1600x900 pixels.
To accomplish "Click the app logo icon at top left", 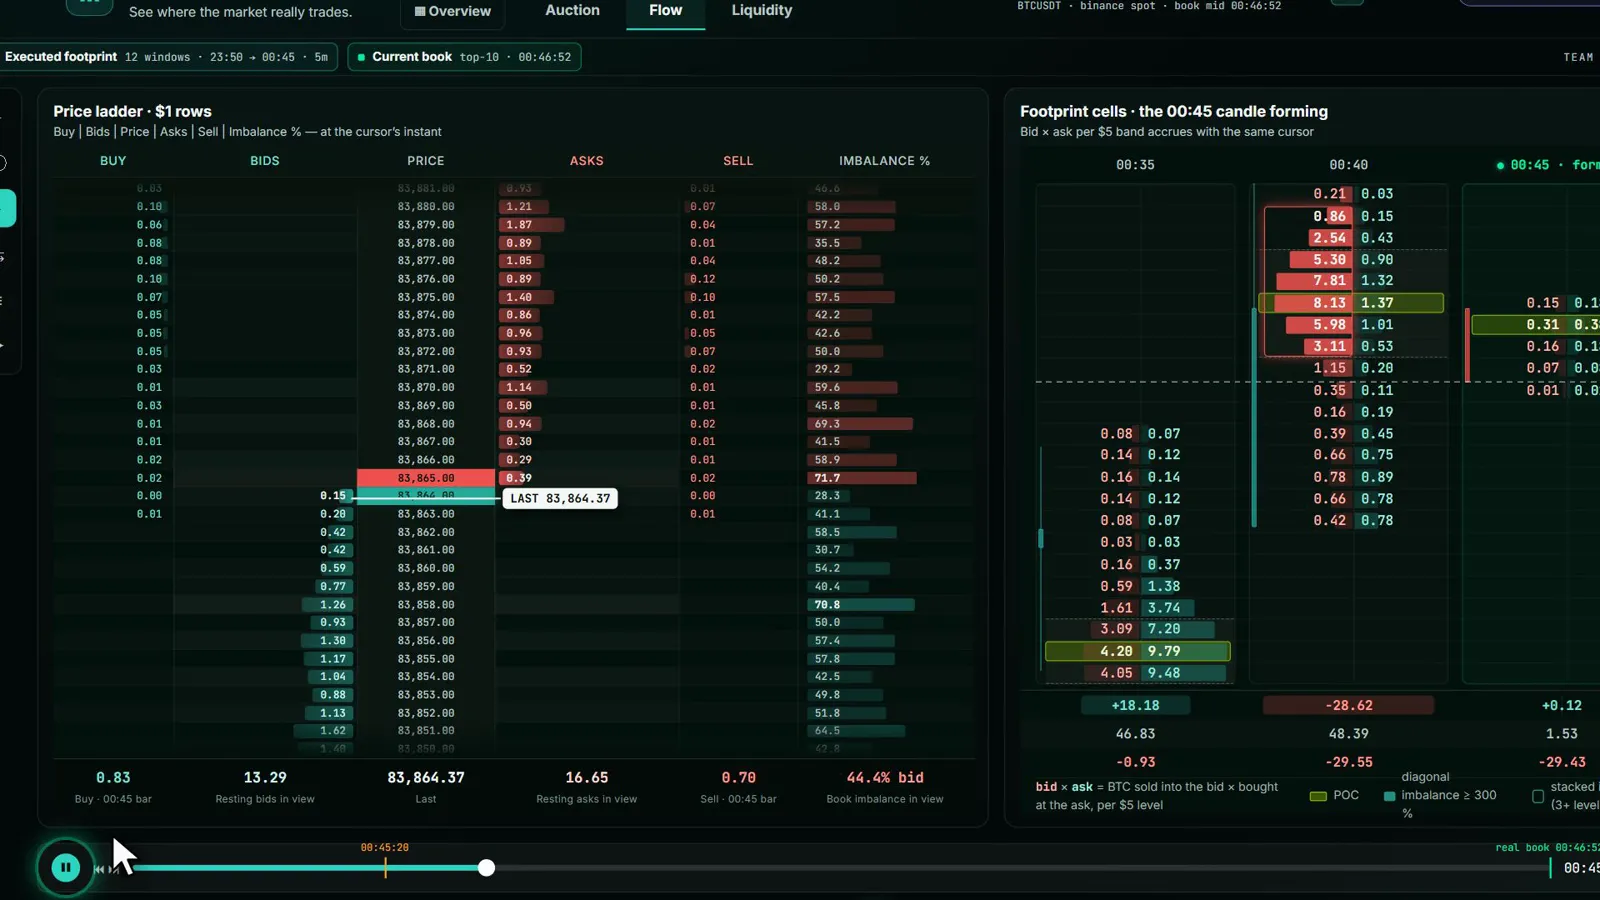I will (x=89, y=5).
